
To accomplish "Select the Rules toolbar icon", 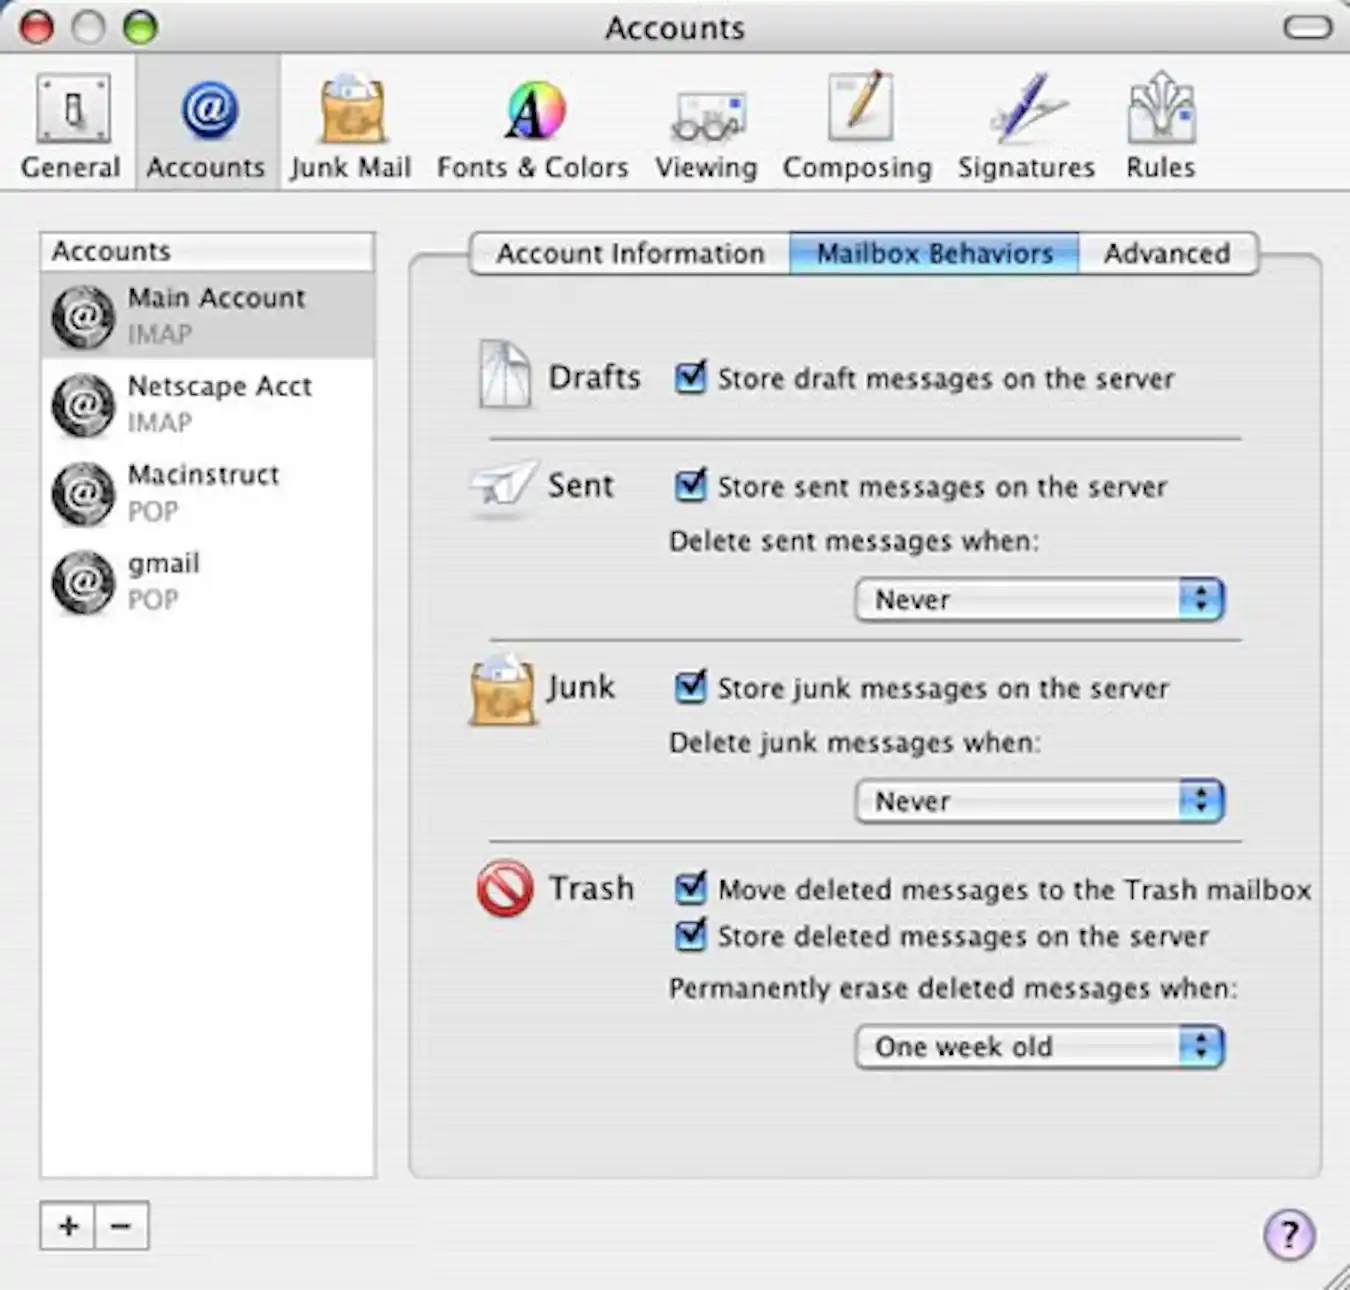I will pyautogui.click(x=1159, y=120).
